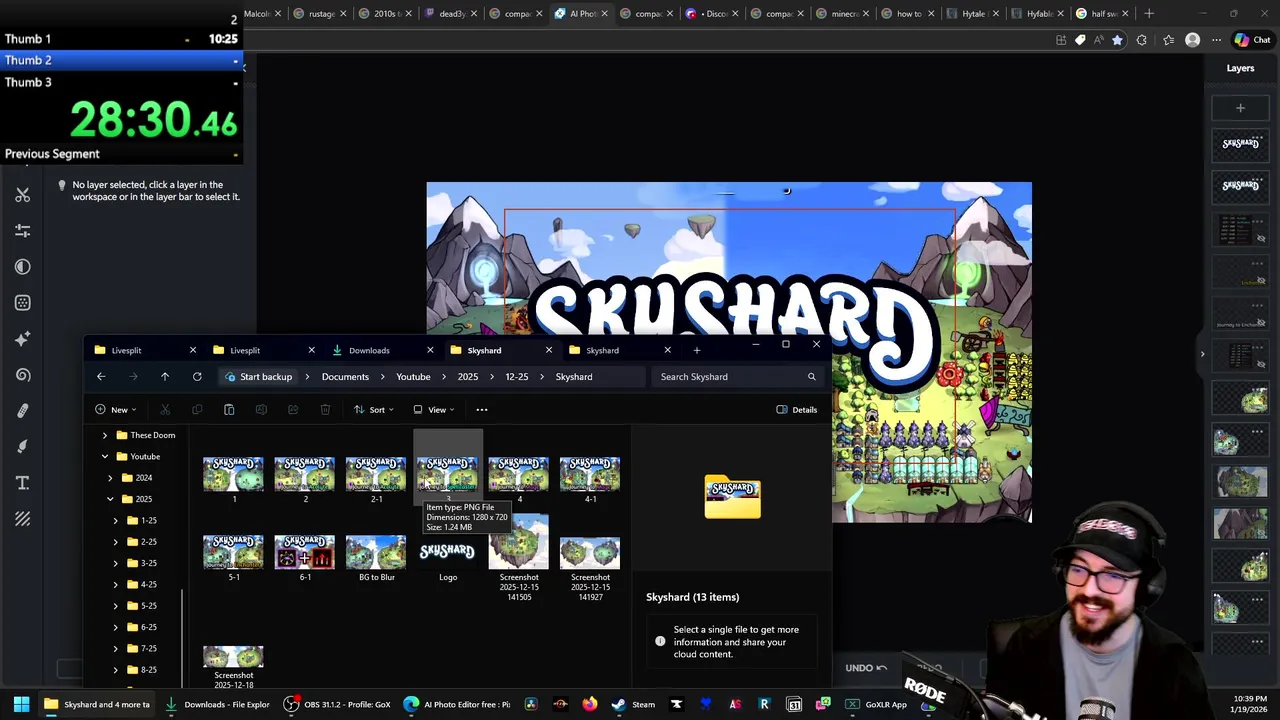Open the New item dropdown
Viewport: 1280px width, 720px height.
[115, 409]
